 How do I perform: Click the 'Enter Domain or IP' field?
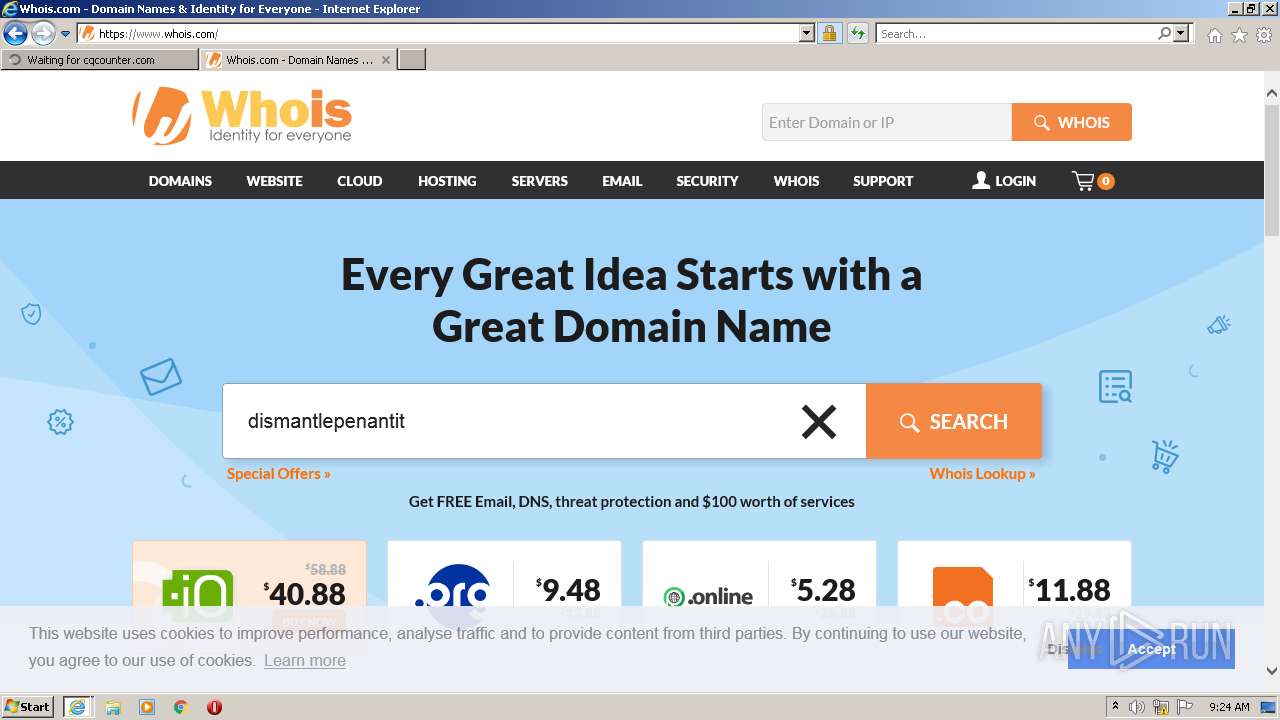pos(887,122)
